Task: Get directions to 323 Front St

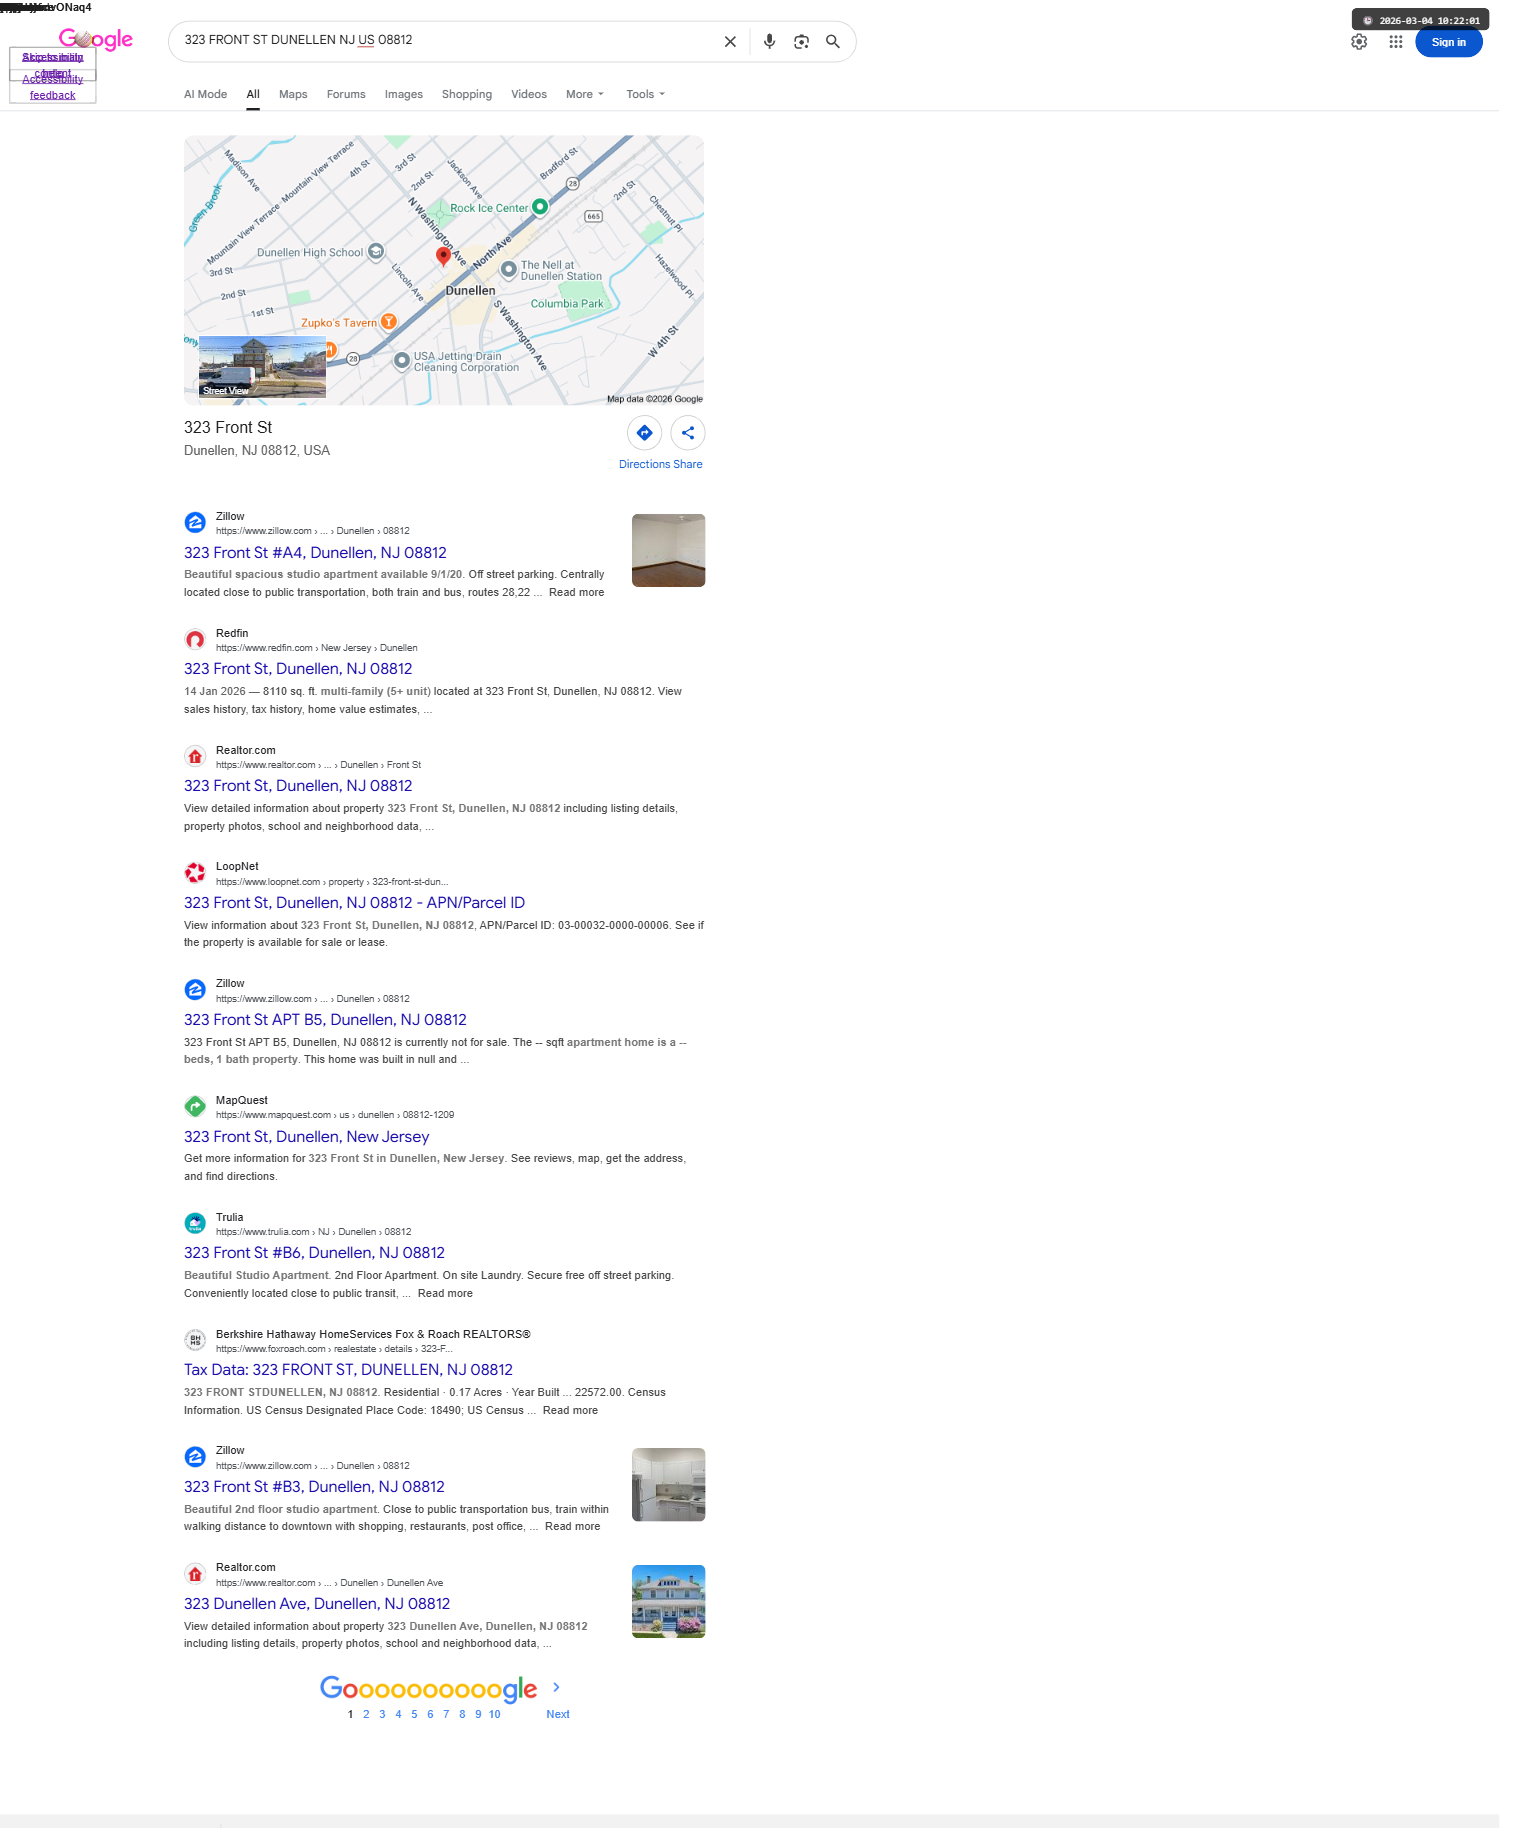Action: tap(644, 433)
